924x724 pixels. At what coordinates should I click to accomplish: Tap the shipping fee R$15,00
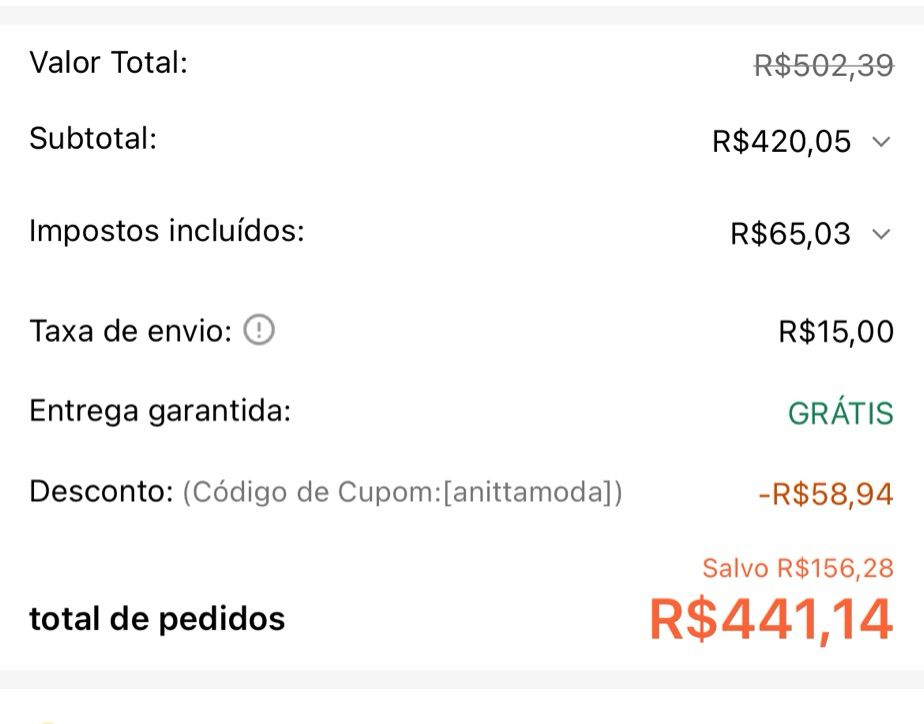(x=835, y=331)
